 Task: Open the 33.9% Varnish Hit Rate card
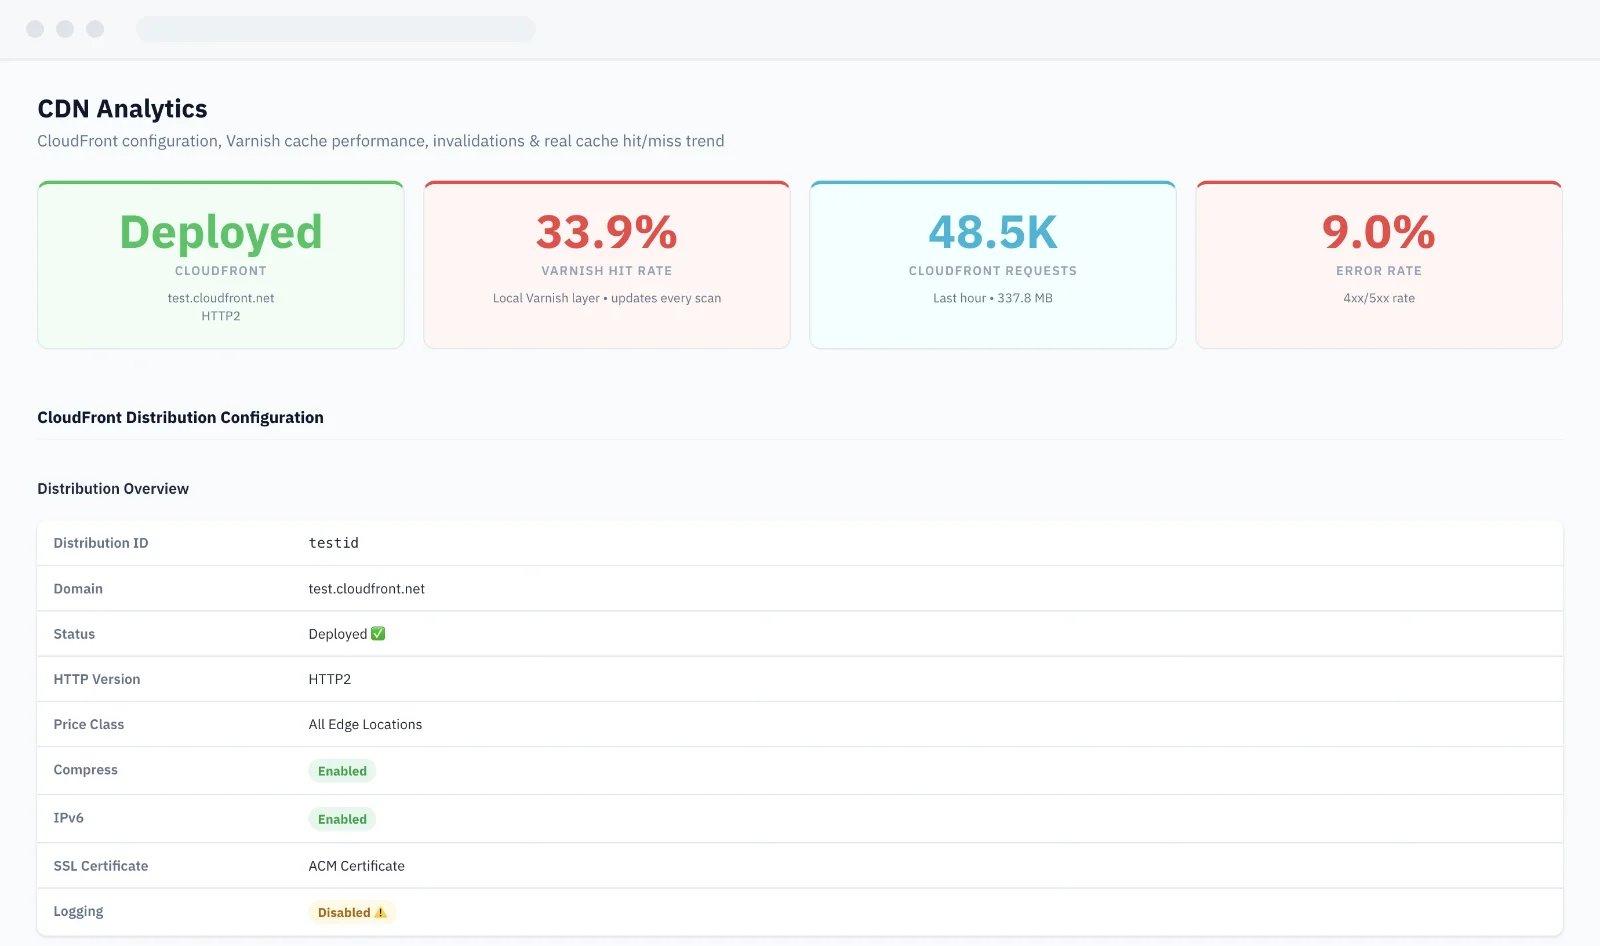(607, 265)
